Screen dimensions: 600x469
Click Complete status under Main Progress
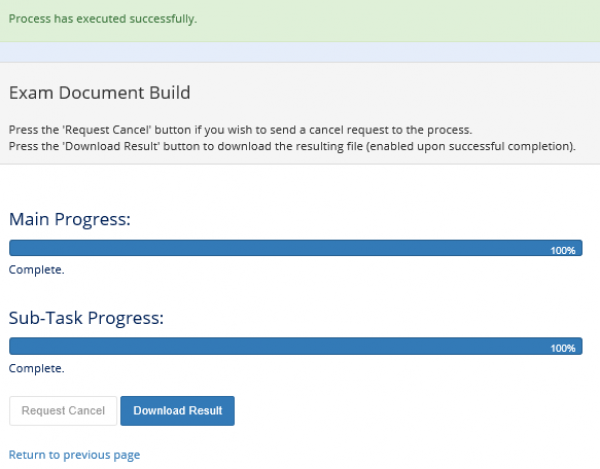point(36,270)
